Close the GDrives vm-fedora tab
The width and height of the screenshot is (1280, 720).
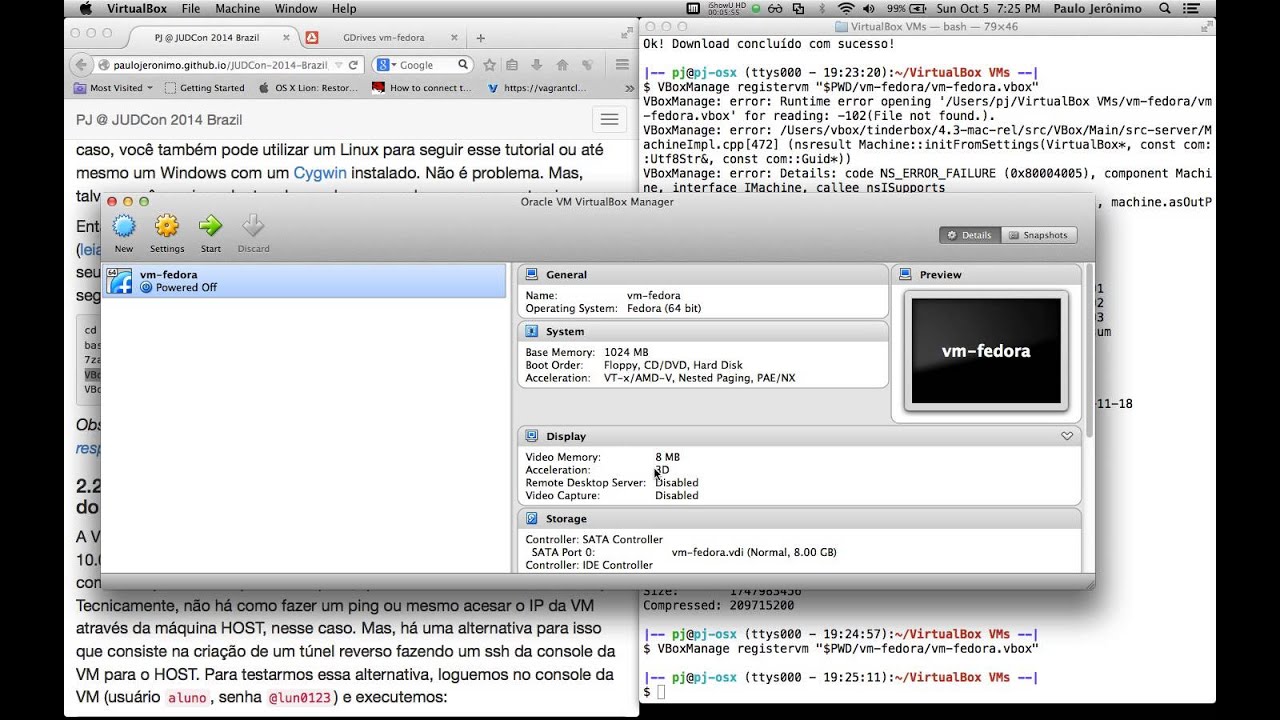[453, 38]
